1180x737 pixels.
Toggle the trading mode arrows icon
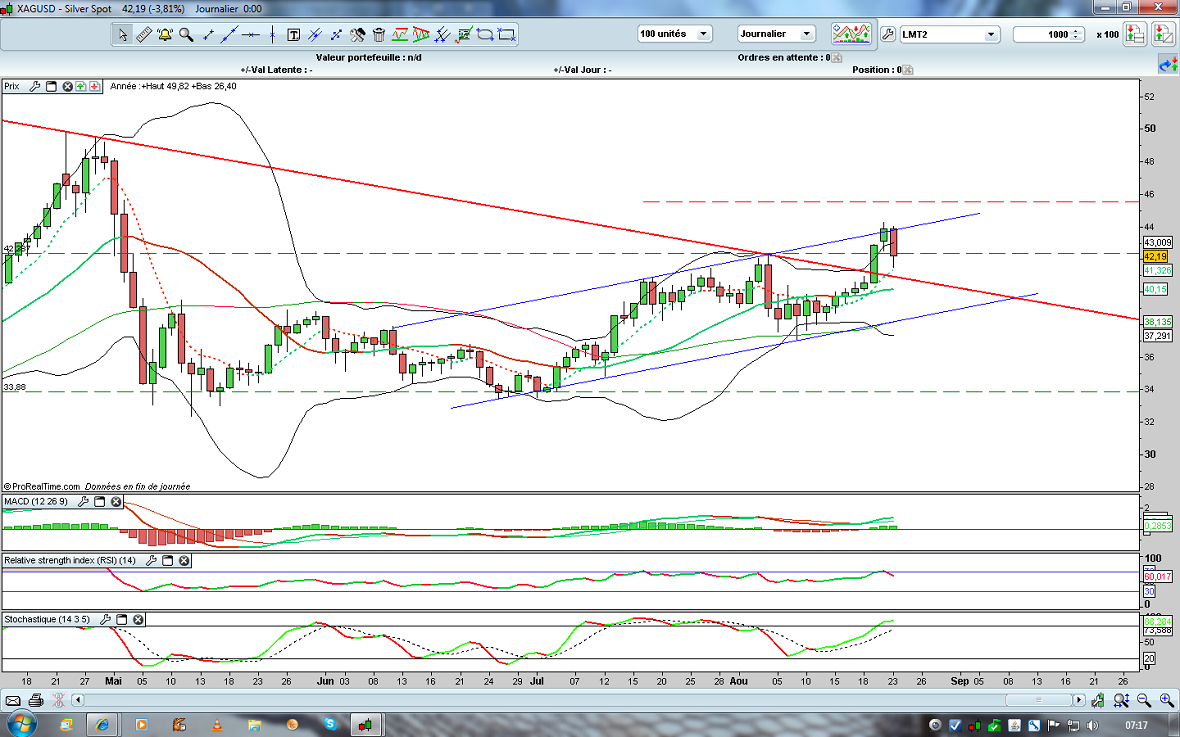1168,65
